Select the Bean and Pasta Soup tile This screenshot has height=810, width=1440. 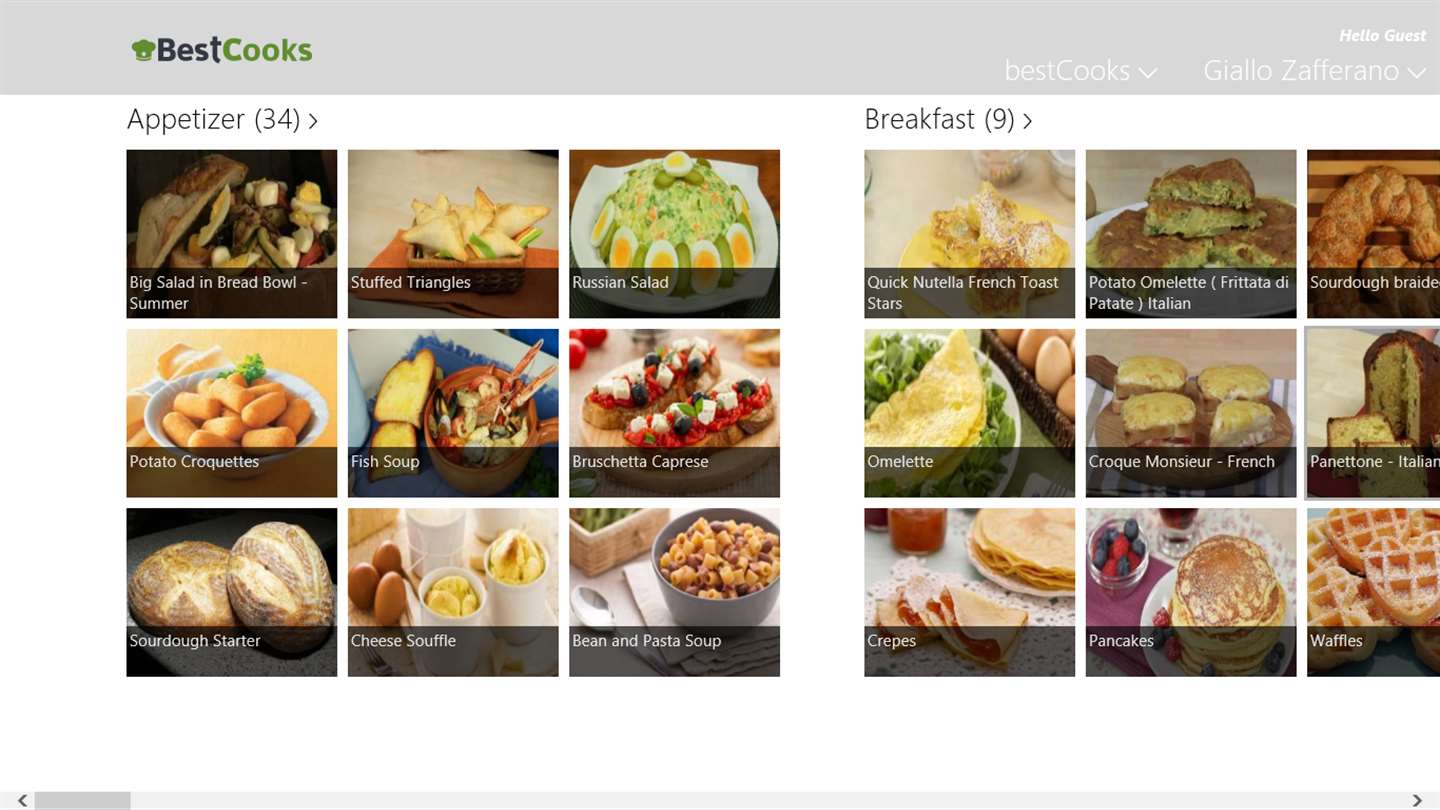674,592
